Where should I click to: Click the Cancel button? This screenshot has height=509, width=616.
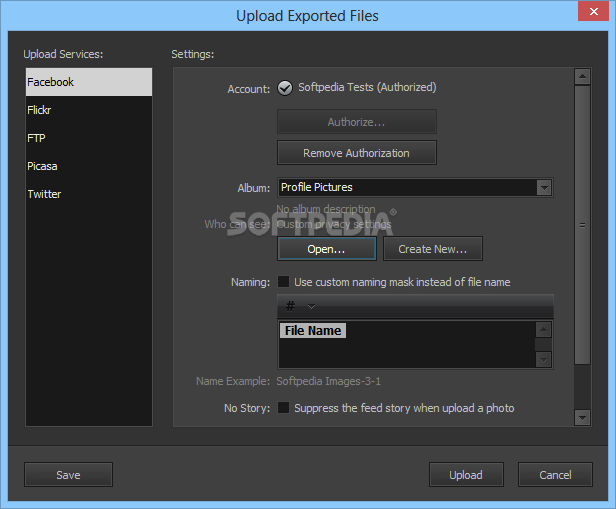coord(555,475)
